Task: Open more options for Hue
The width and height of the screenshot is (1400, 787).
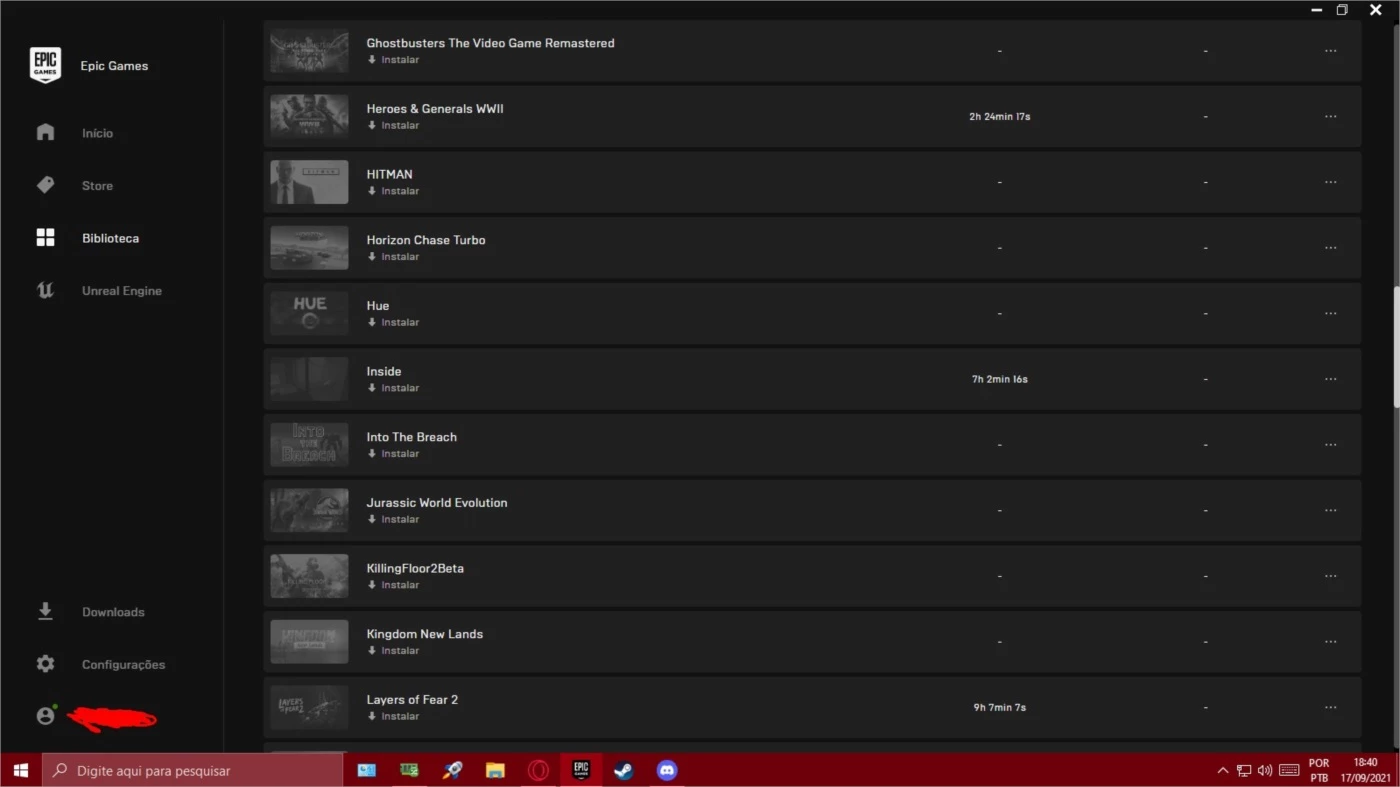Action: pos(1330,314)
